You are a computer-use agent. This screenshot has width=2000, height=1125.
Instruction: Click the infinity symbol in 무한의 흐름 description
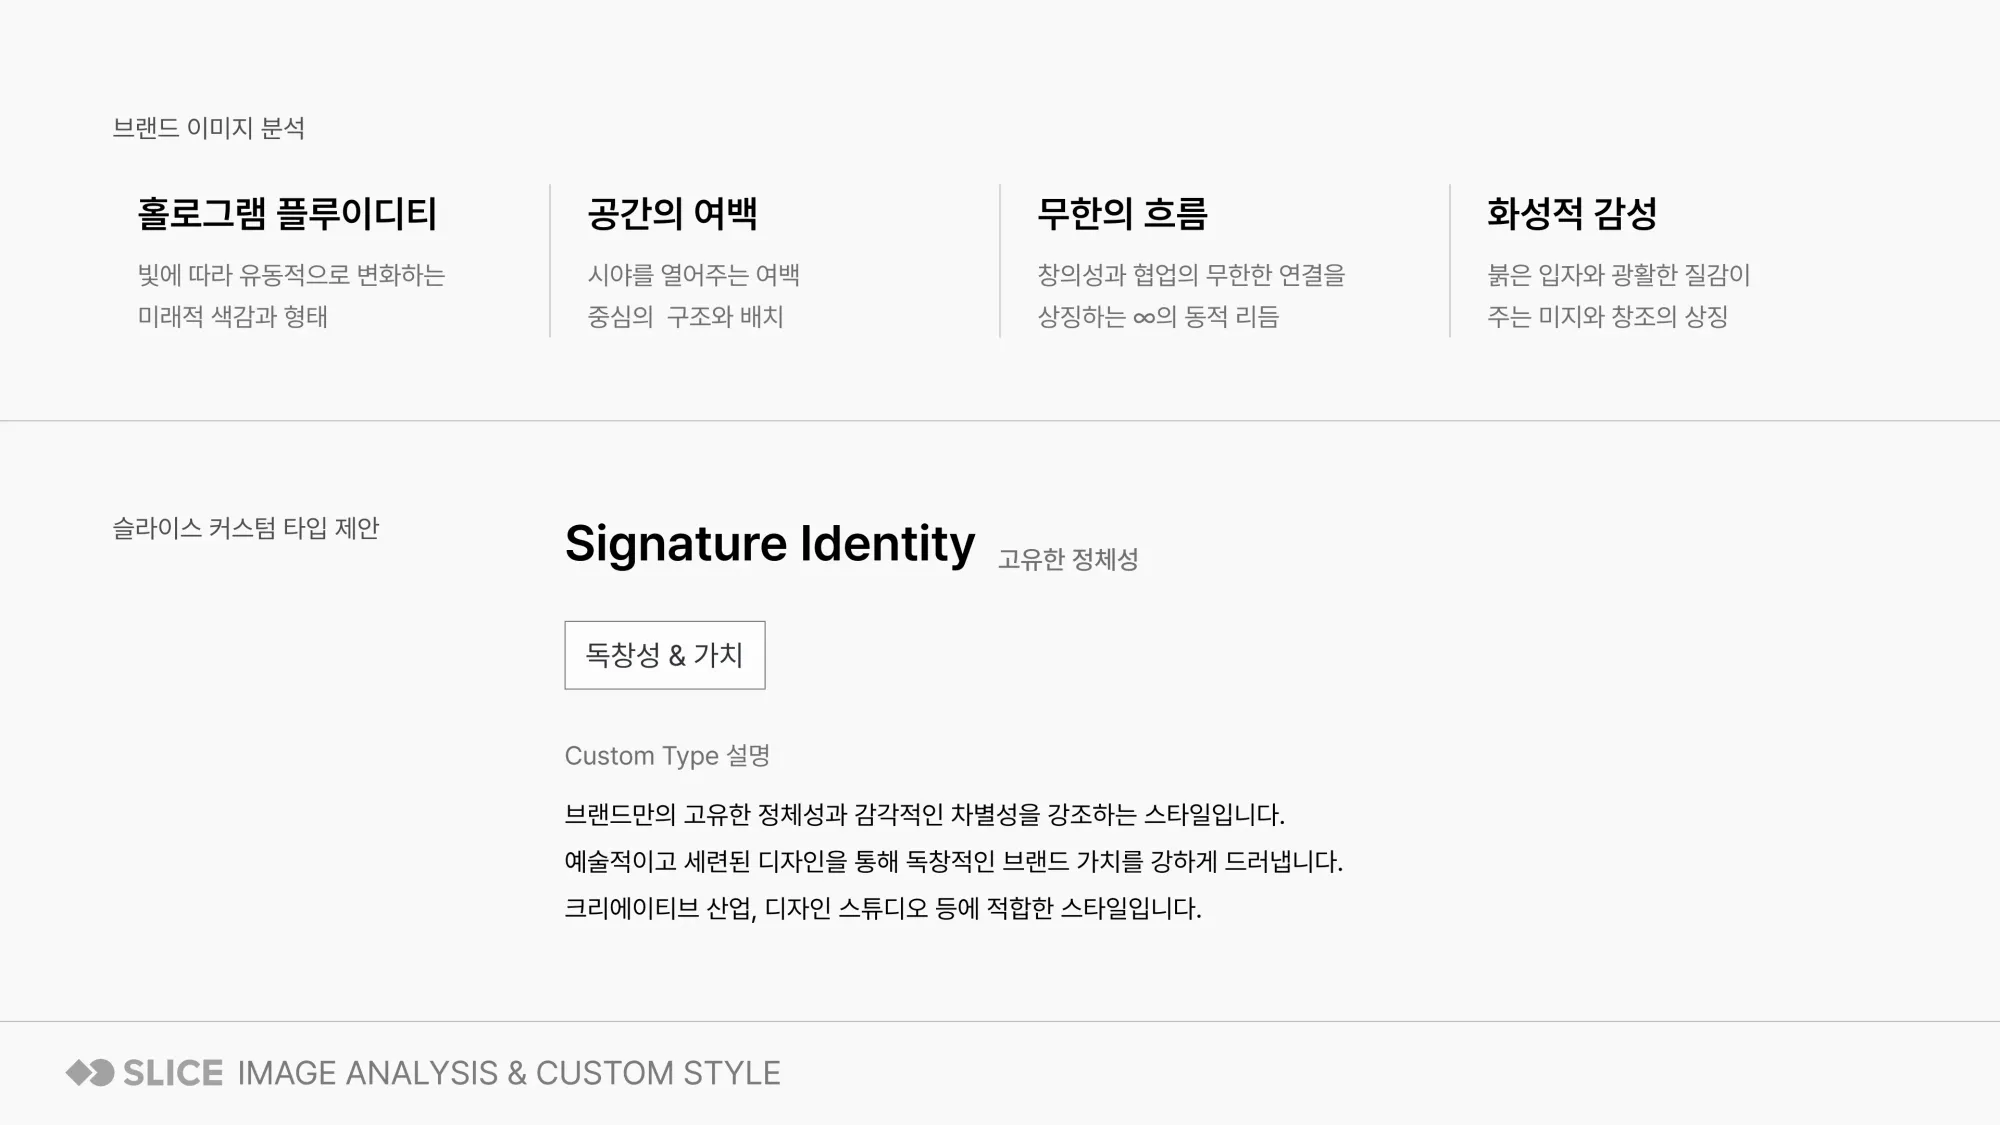click(1144, 318)
